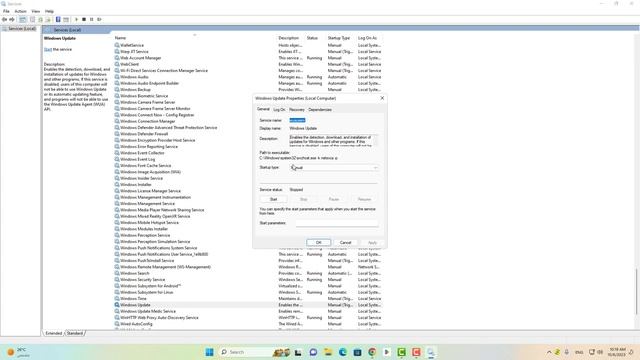Click the speaker volume icon in system tray
The image size is (640, 360).
600,352
